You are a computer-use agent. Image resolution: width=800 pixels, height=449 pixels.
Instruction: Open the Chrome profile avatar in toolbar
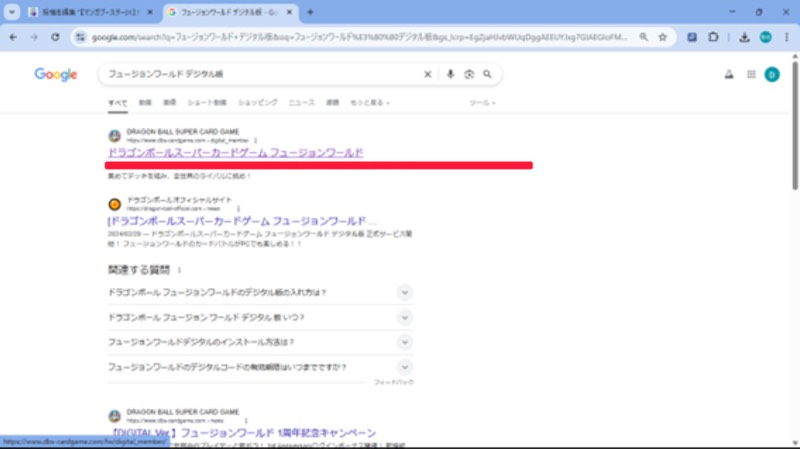coord(766,37)
